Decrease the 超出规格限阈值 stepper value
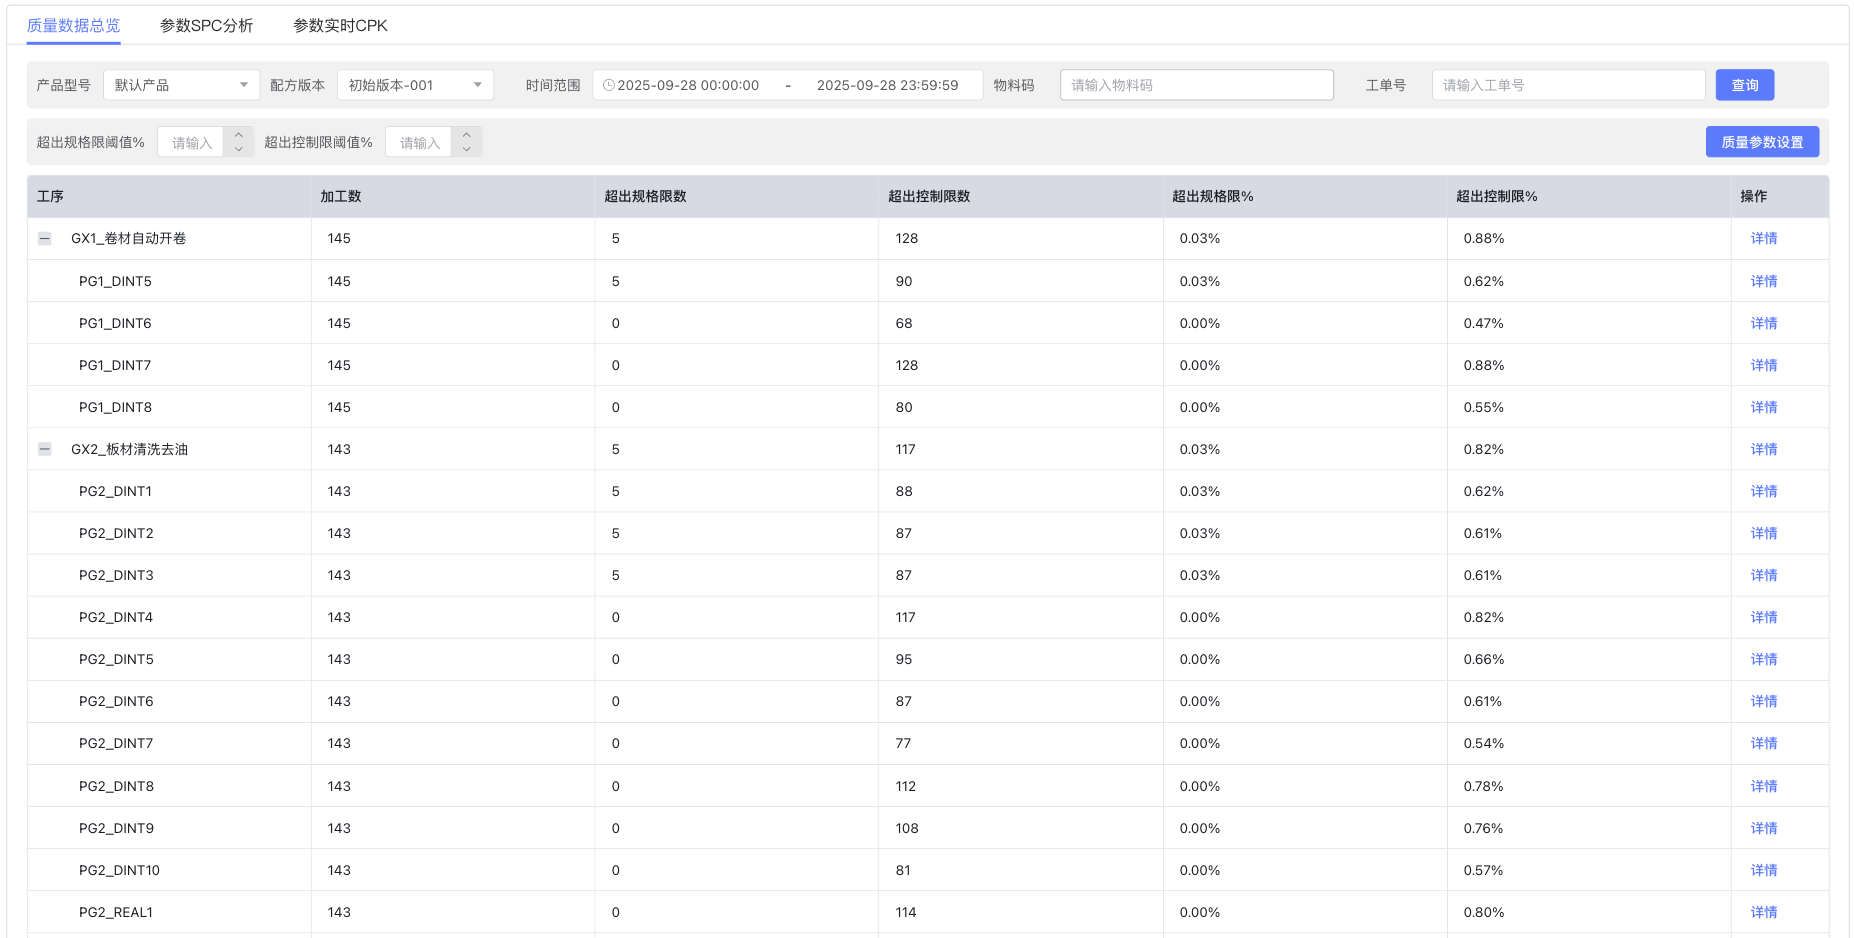 tap(239, 149)
